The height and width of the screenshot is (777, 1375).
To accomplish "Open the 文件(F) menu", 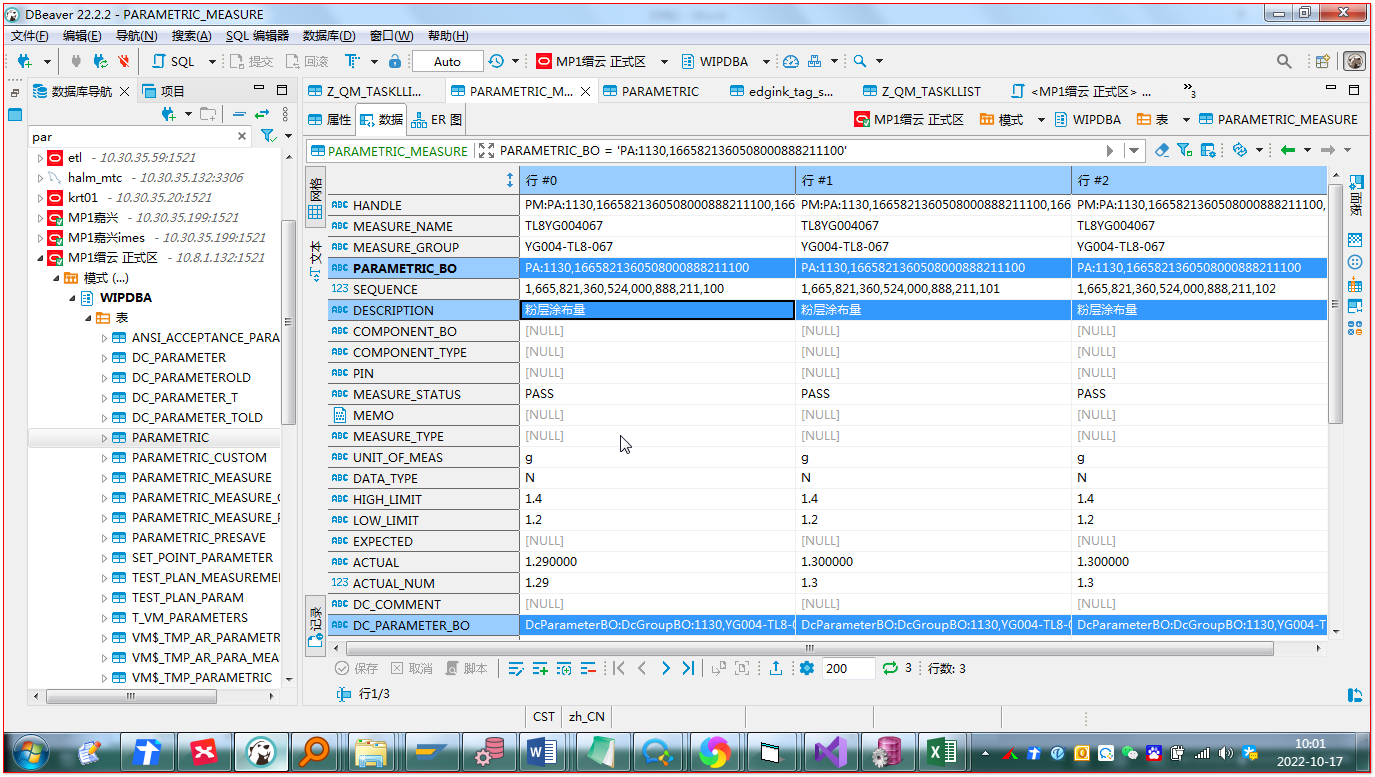I will click(x=30, y=36).
